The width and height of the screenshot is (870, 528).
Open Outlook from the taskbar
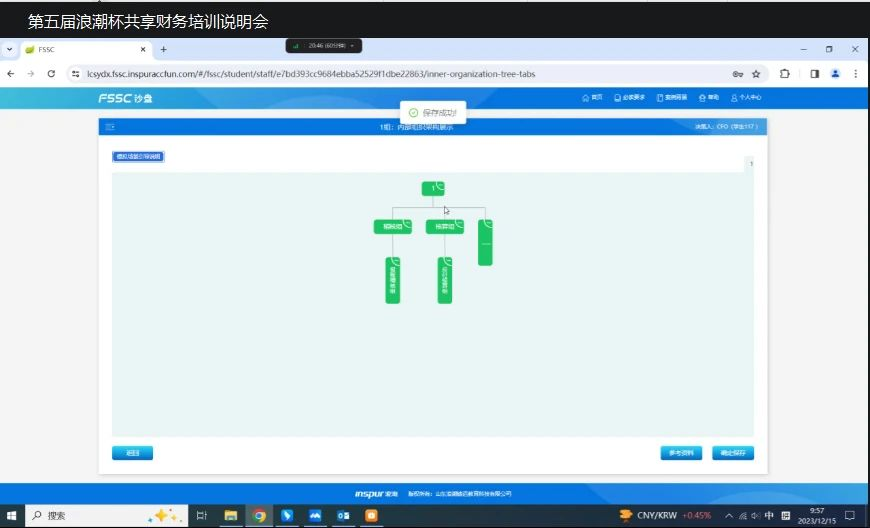tap(343, 516)
